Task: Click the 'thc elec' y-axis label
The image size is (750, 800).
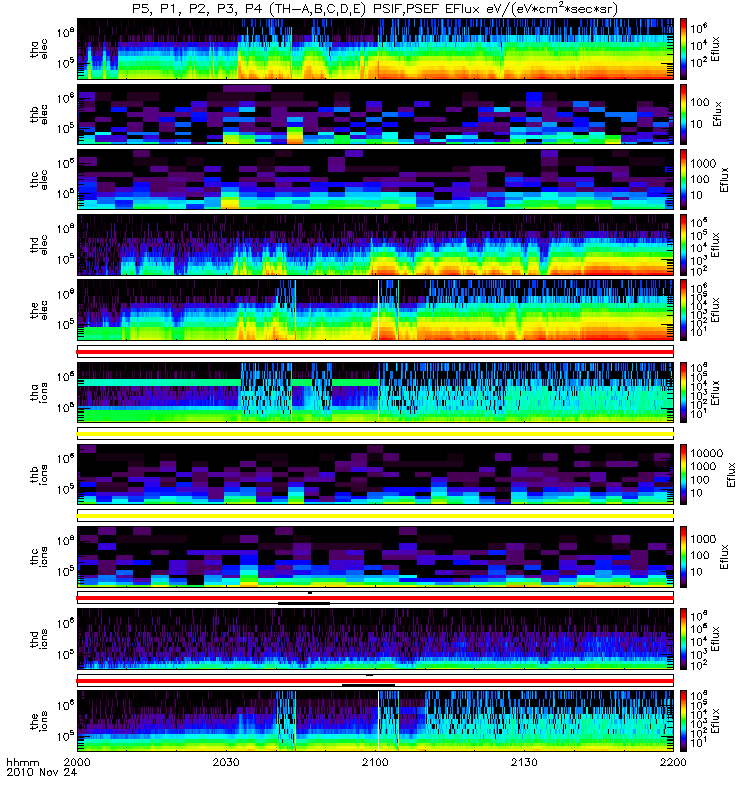Action: point(39,180)
